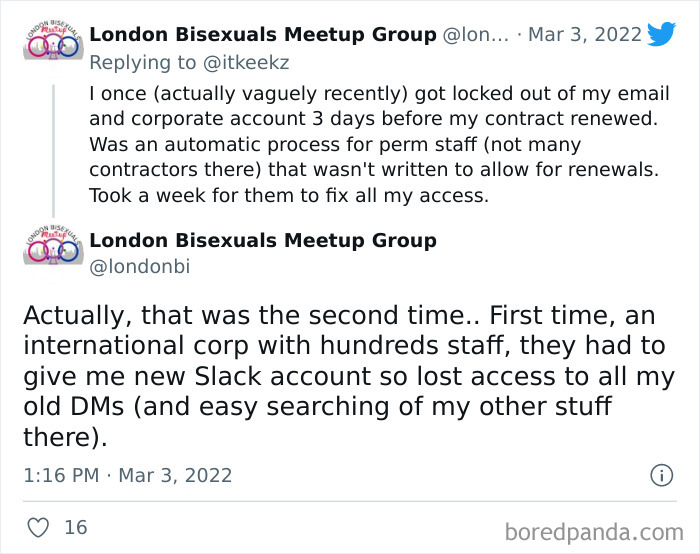Open the author name above @londonbi
The width and height of the screenshot is (700, 554).
pos(263,240)
